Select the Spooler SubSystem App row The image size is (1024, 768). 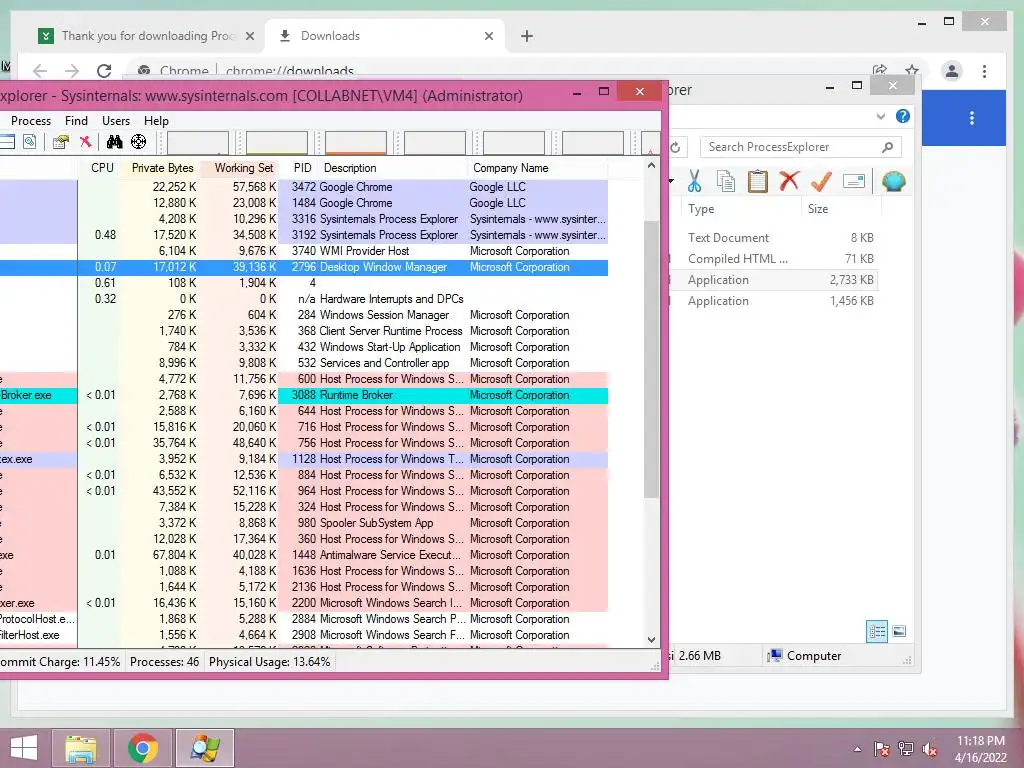pos(304,523)
